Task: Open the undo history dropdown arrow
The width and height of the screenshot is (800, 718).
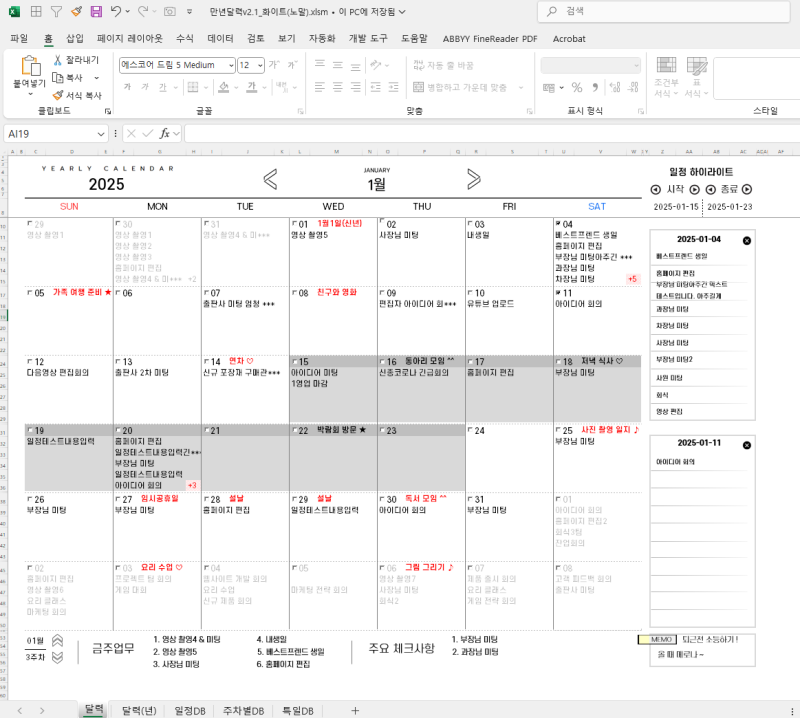Action: 128,11
